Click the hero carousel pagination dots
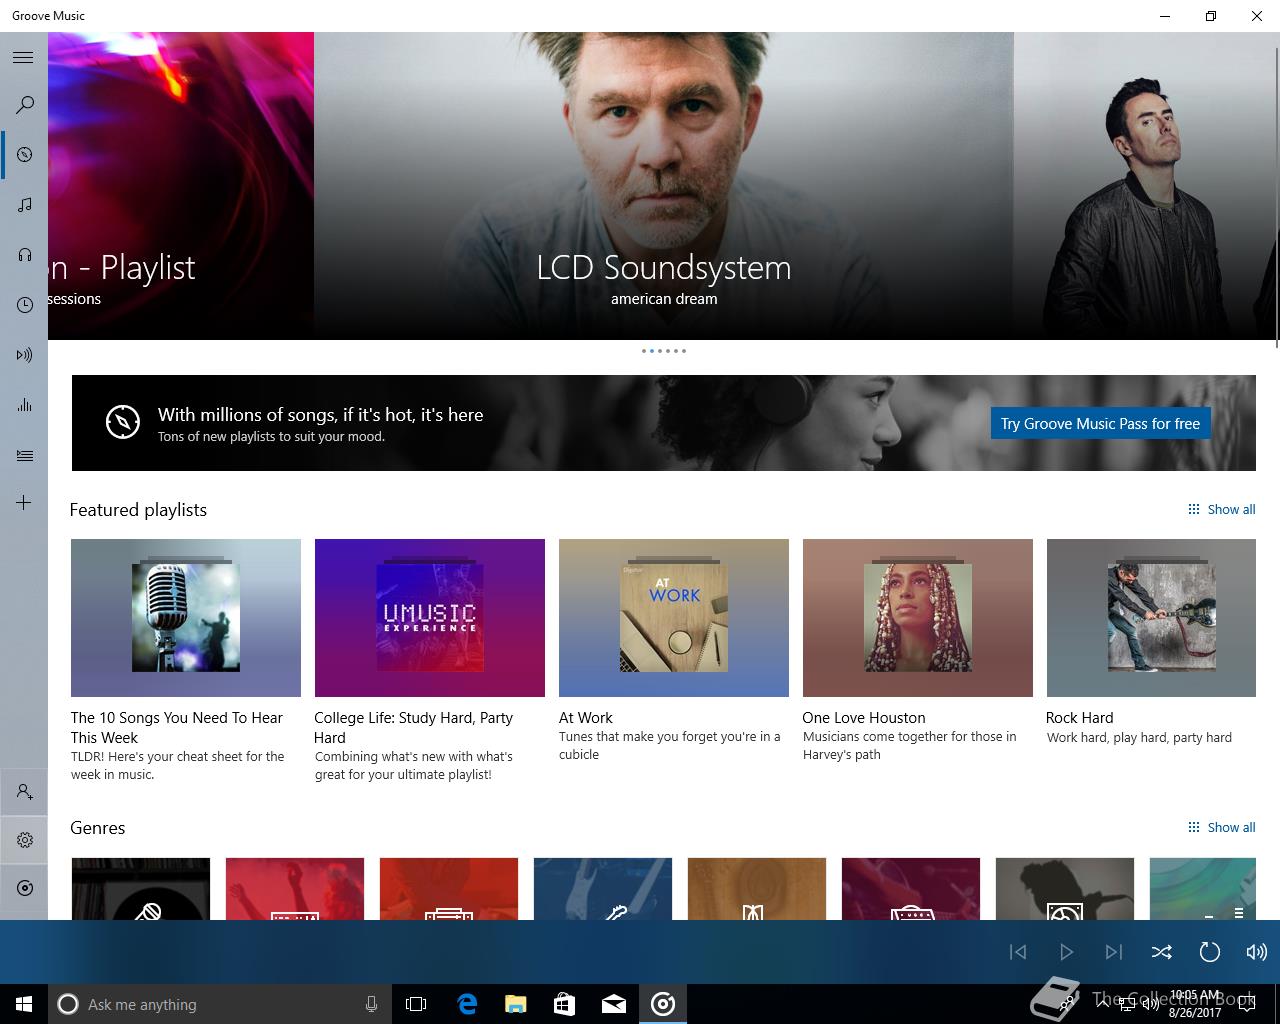This screenshot has width=1280, height=1024. tap(664, 351)
